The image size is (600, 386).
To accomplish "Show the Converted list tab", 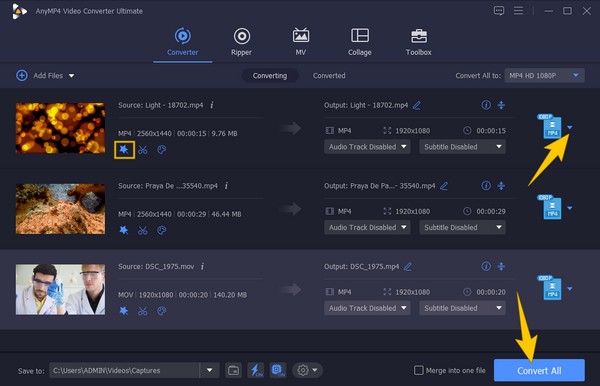I will [329, 76].
